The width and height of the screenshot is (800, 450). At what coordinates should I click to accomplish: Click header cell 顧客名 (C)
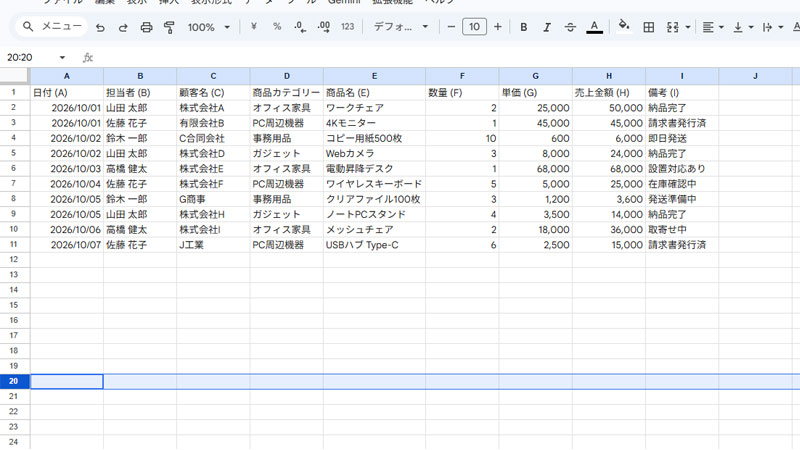(x=213, y=92)
